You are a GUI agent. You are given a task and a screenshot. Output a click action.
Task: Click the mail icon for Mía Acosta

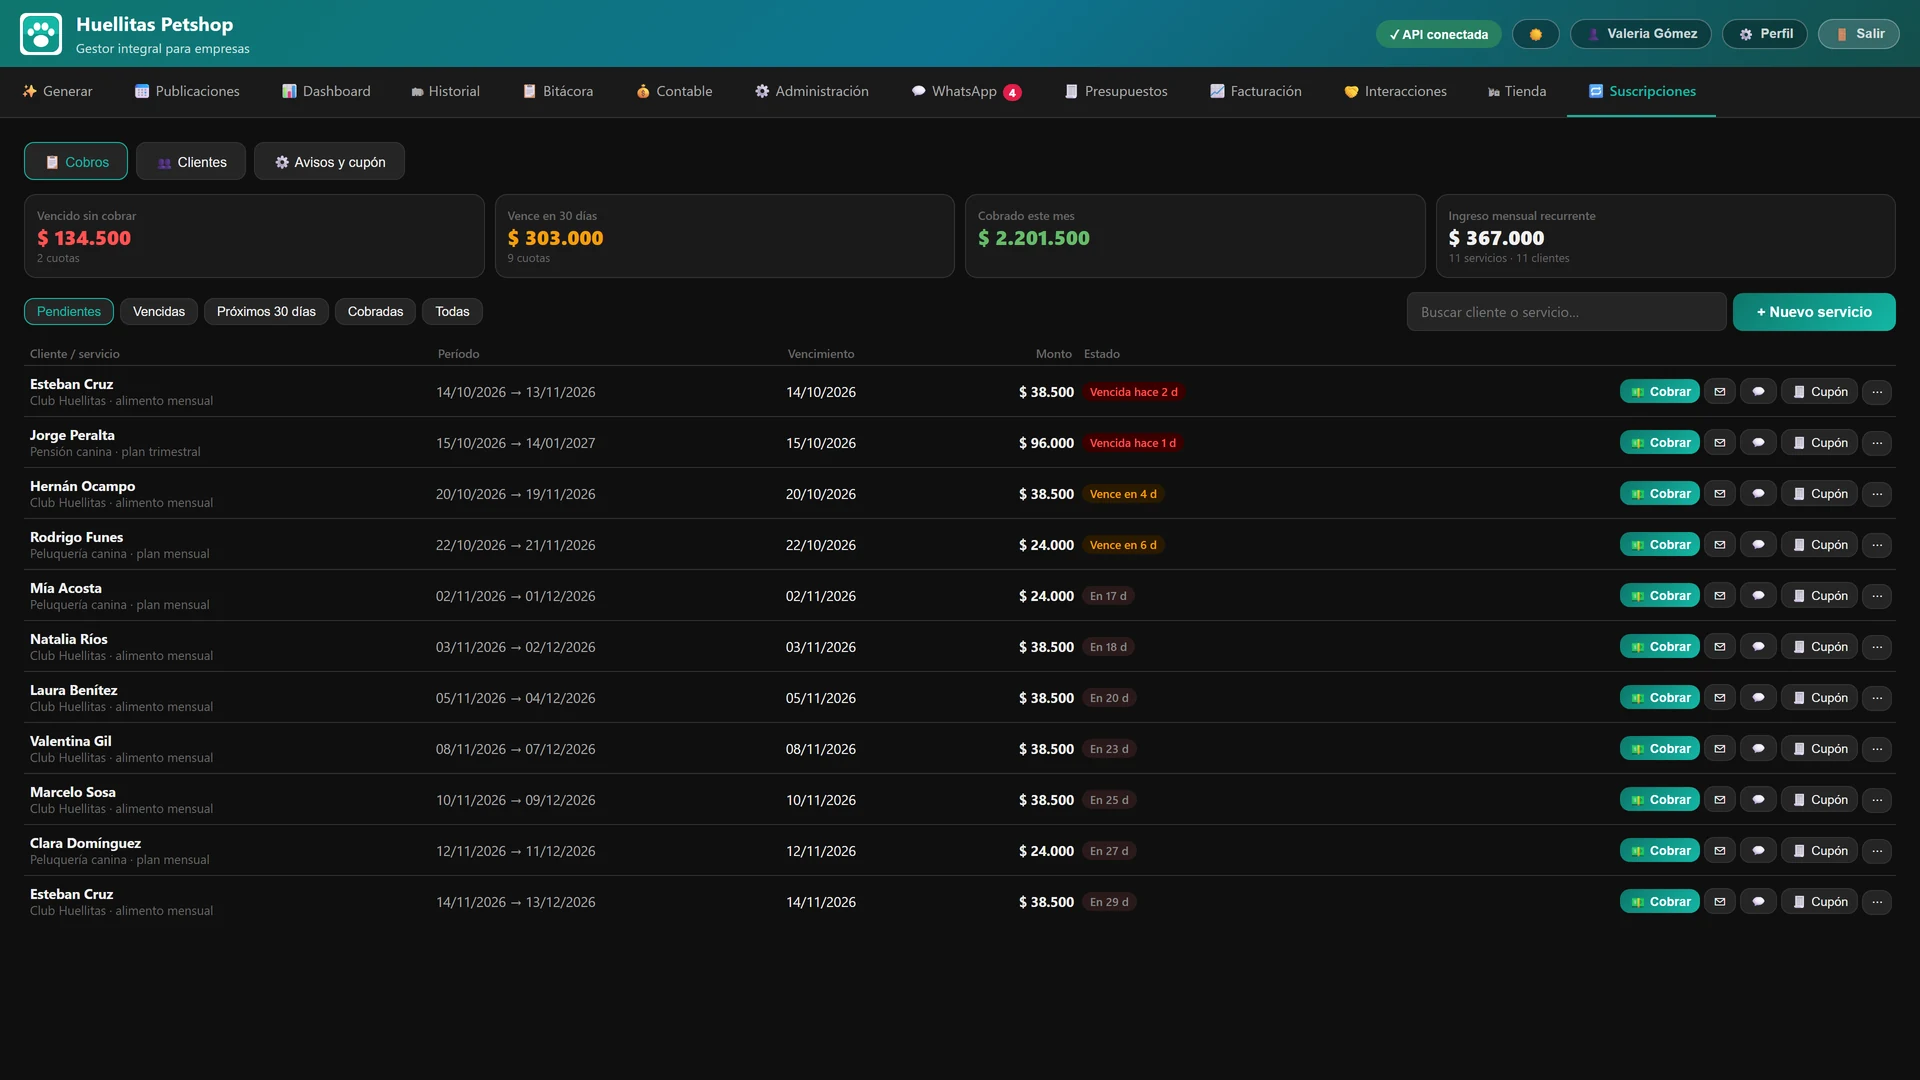[x=1720, y=596]
